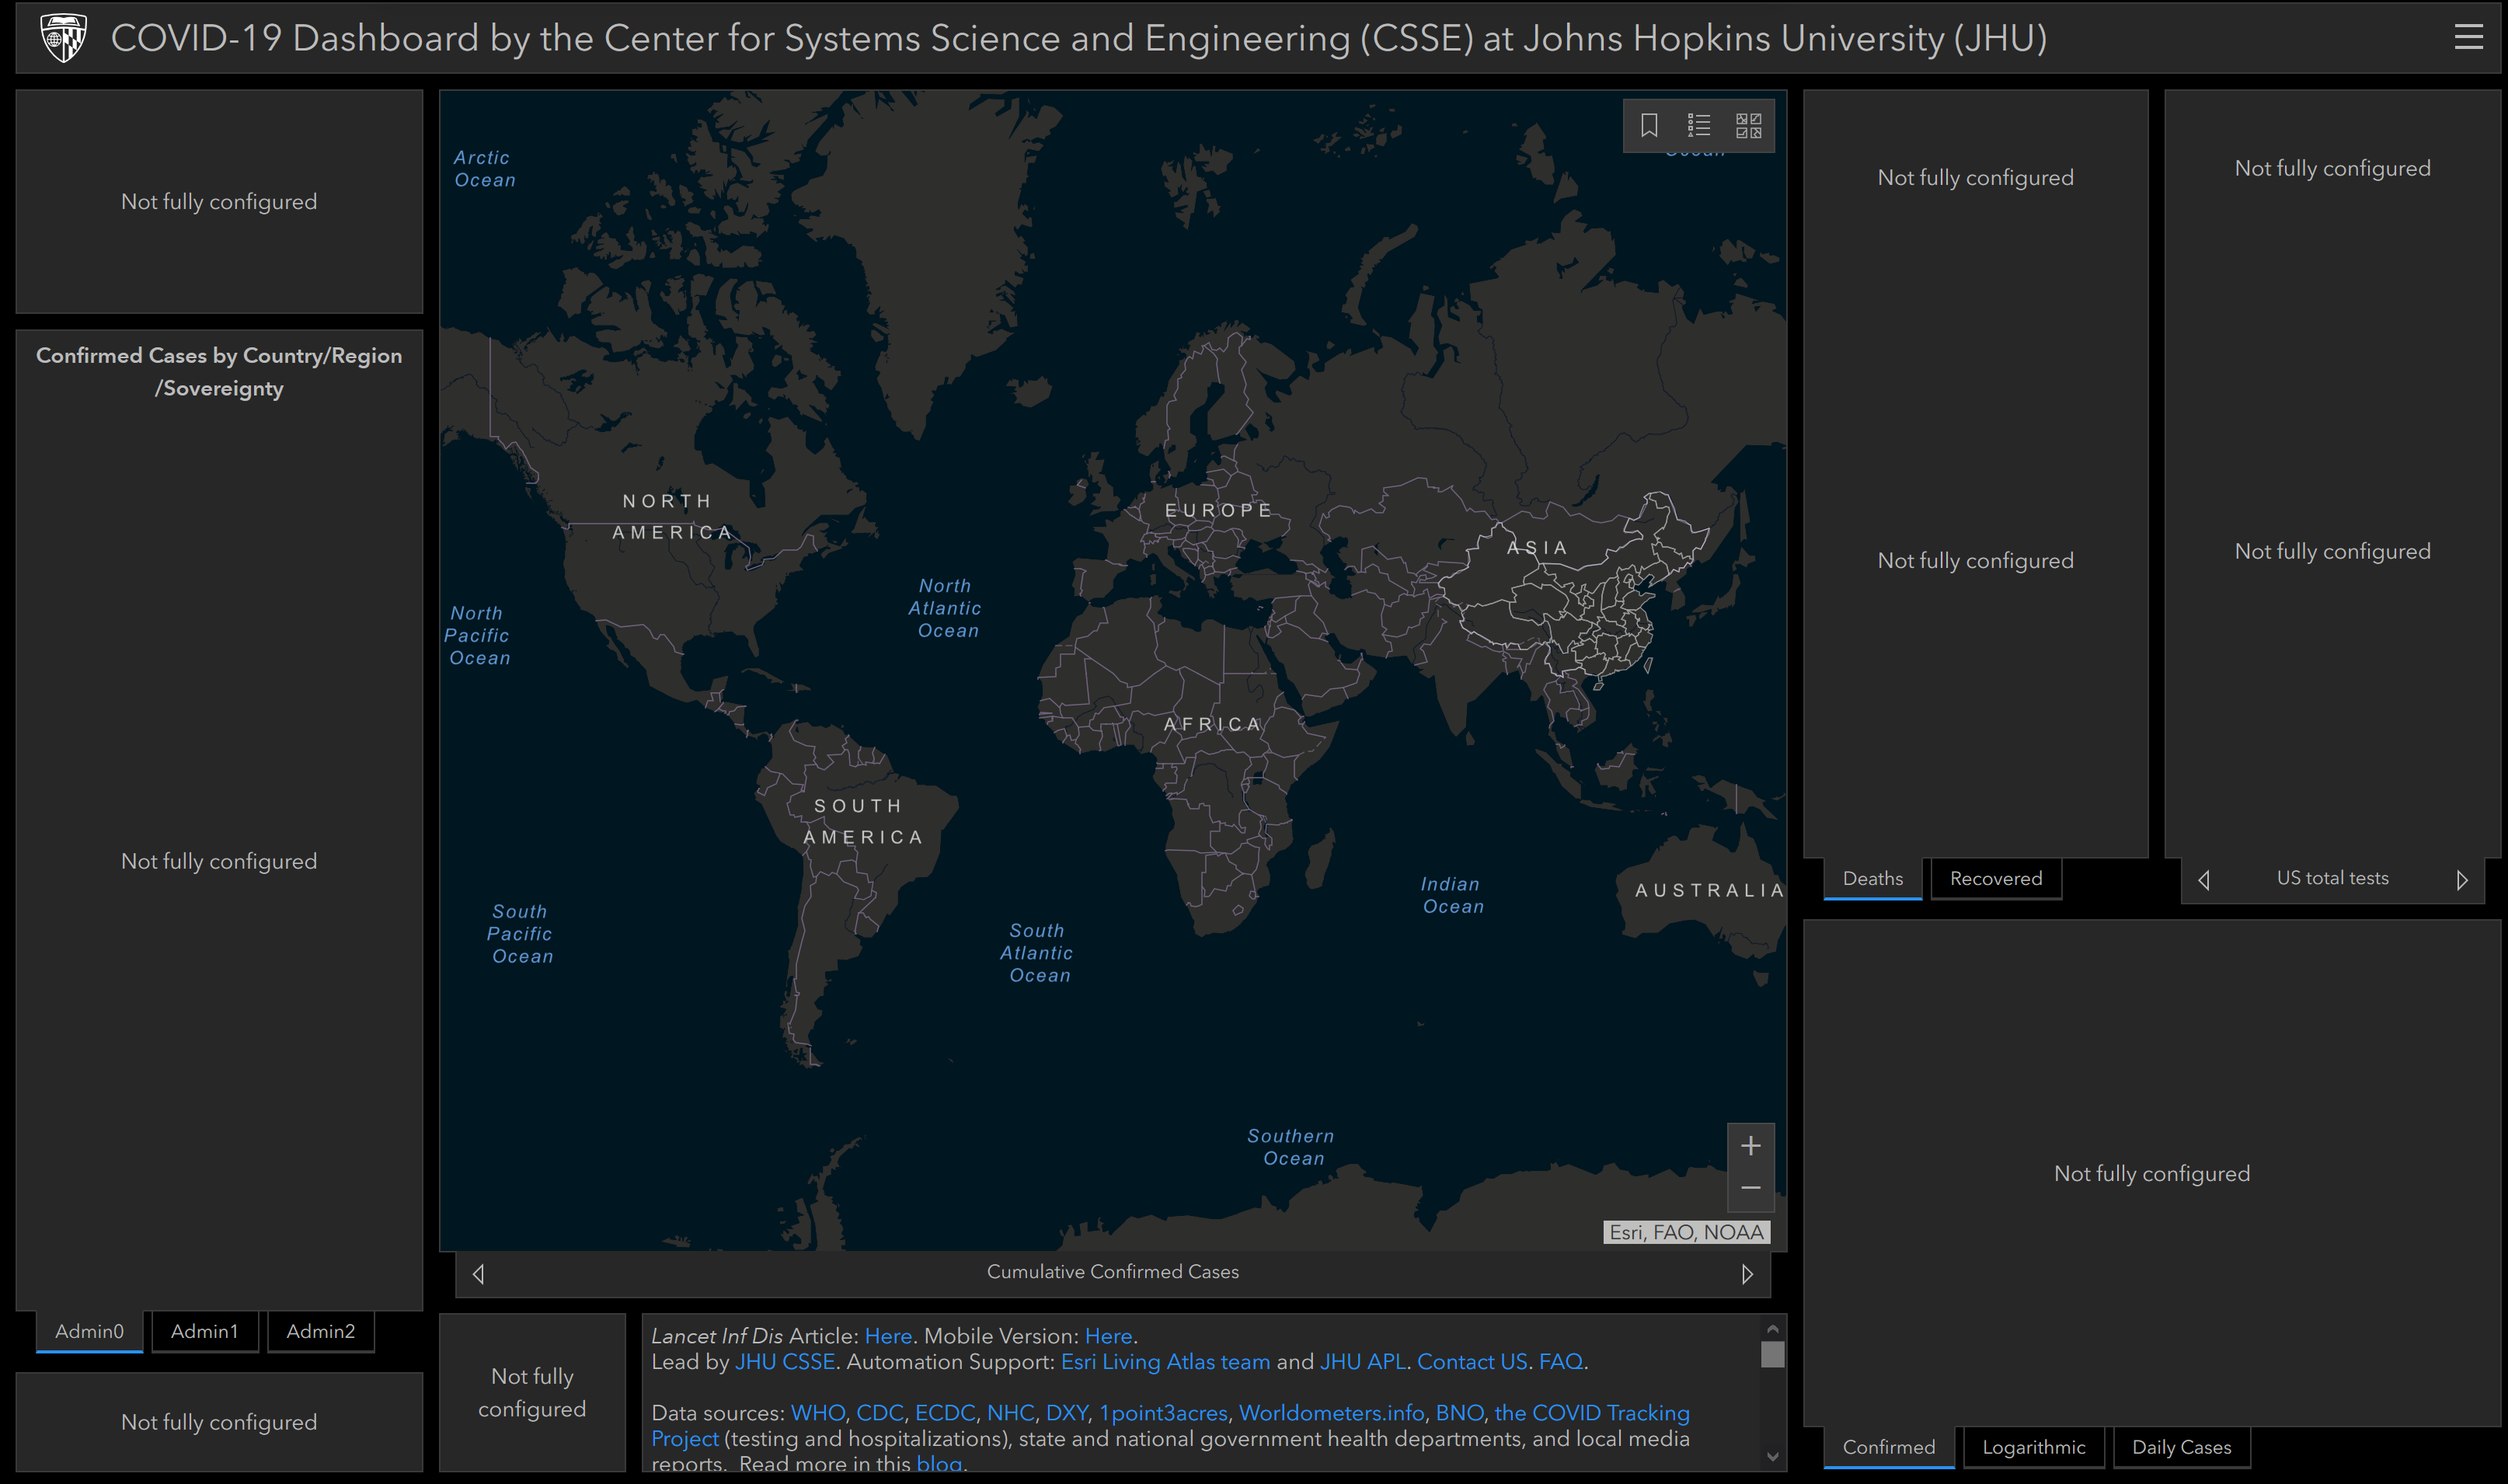Go to the next map view arrow
Image resolution: width=2508 pixels, height=1484 pixels.
(x=1747, y=1274)
